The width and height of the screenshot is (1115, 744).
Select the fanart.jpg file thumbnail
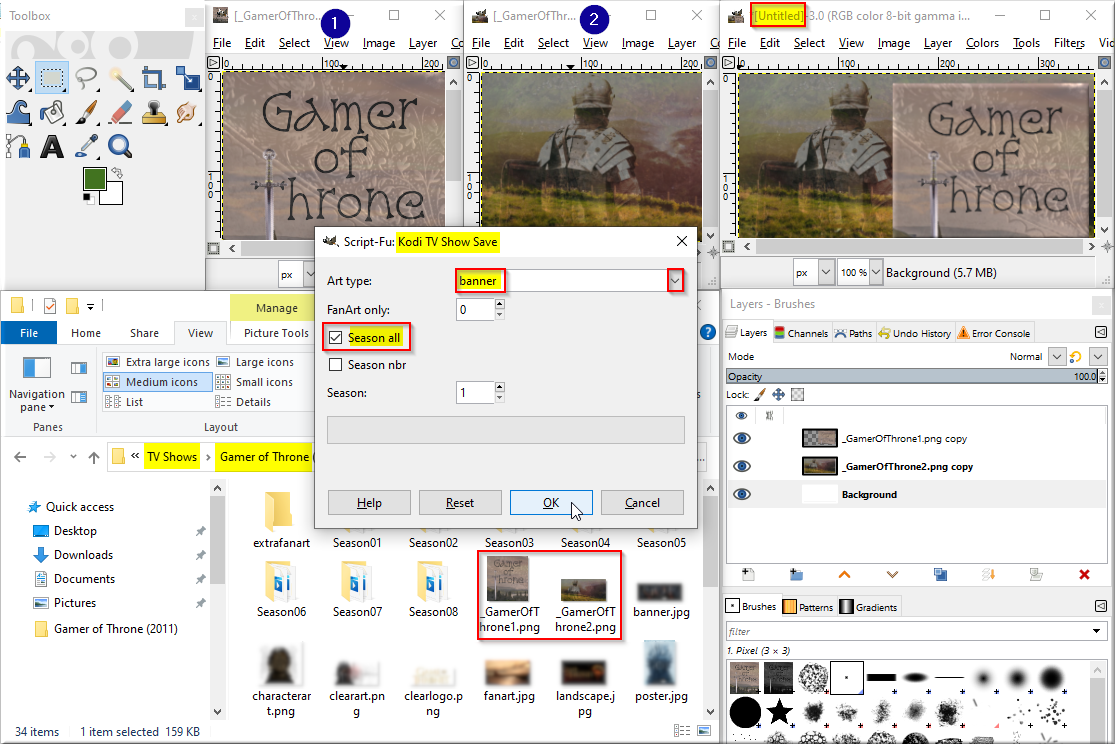pos(509,671)
